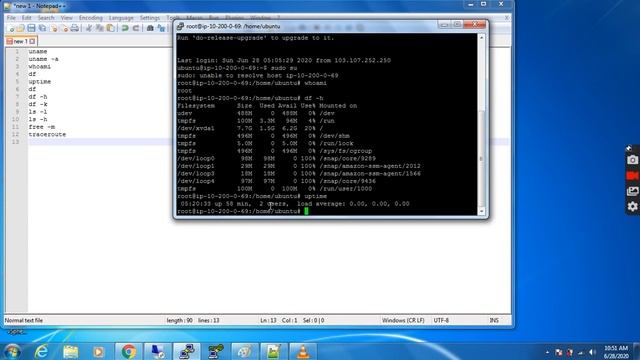Open the Settings menu in Notepad++
The width and height of the screenshot is (640, 360).
149,18
